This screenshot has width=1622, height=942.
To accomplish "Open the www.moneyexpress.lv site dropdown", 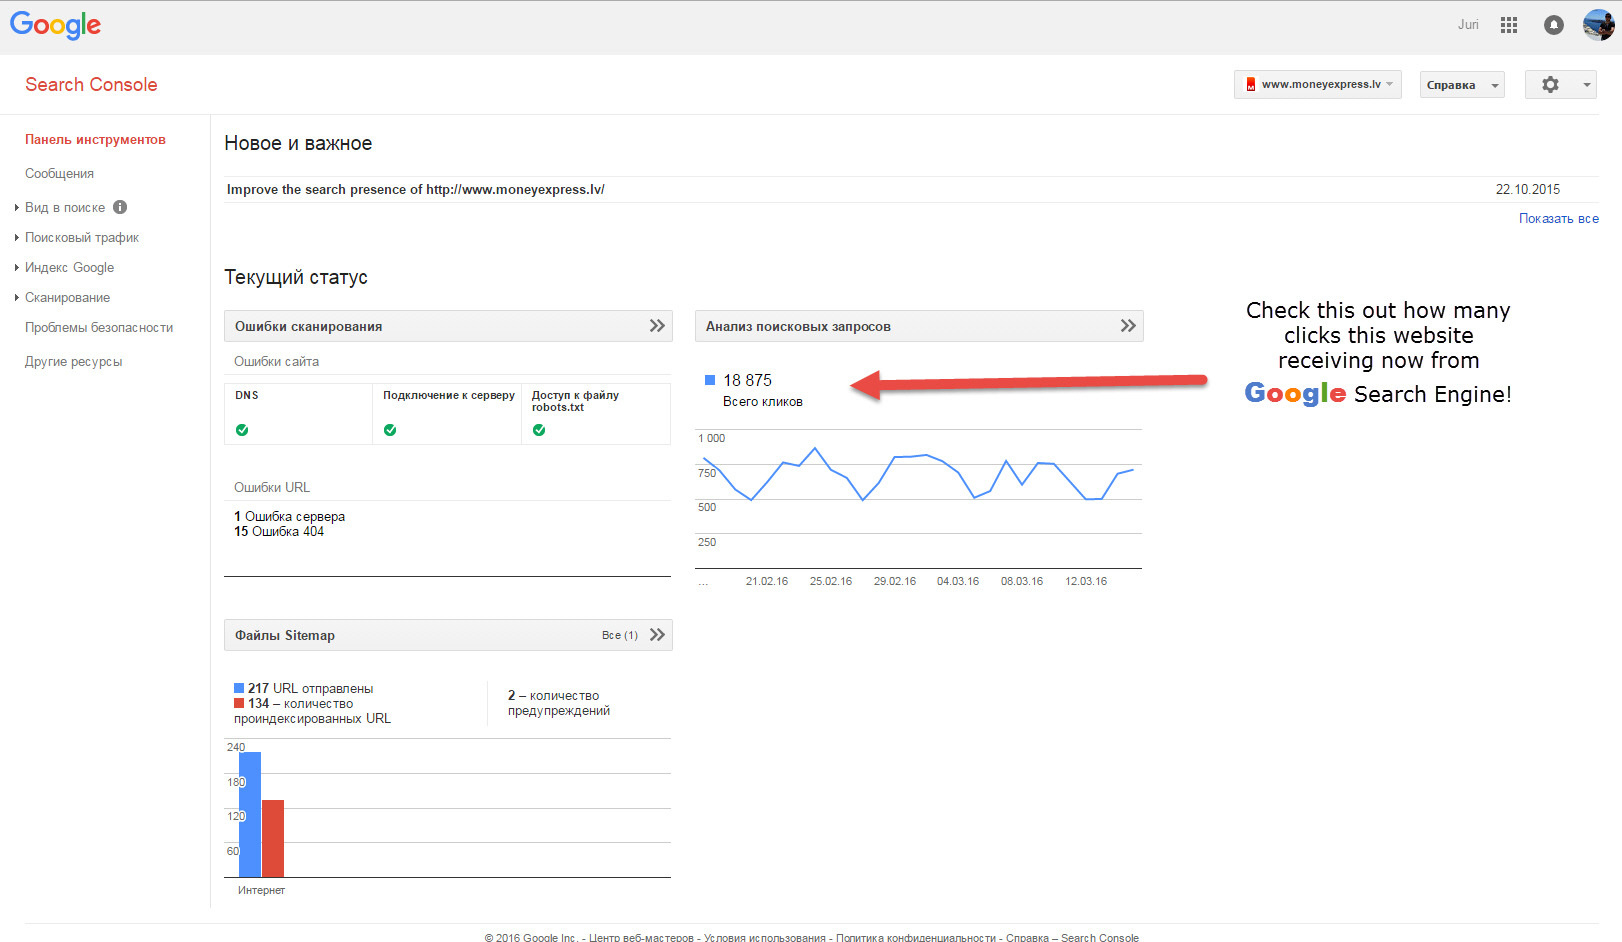I will tap(1317, 85).
